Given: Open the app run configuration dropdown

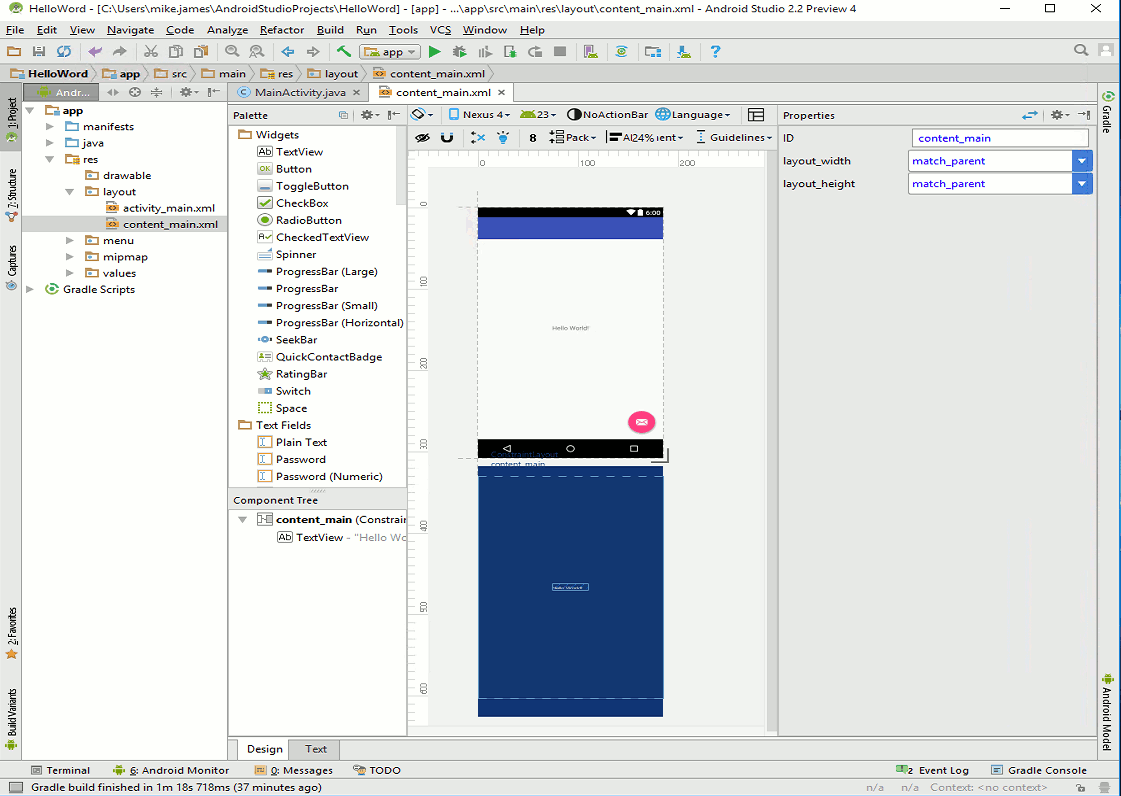Looking at the screenshot, I should 390,51.
